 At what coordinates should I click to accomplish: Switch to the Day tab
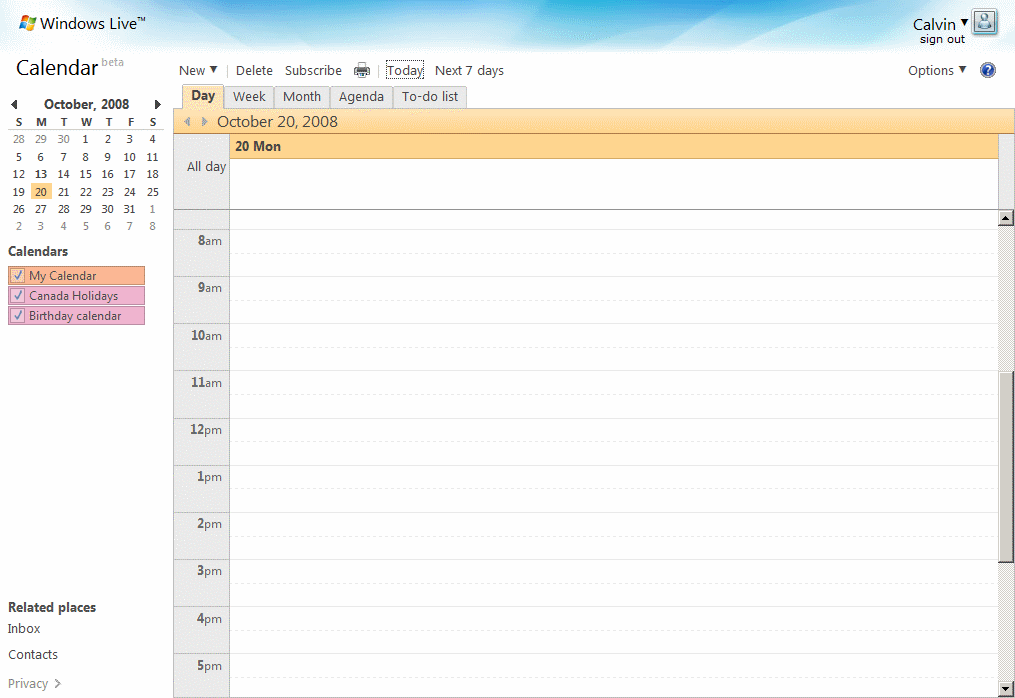(203, 96)
